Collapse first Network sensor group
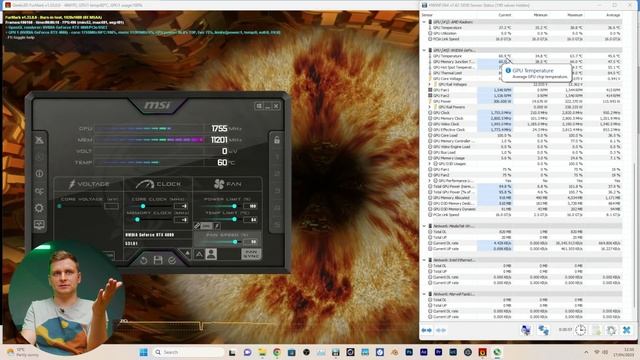Viewport: 640px width, 360px height. [x=424, y=226]
